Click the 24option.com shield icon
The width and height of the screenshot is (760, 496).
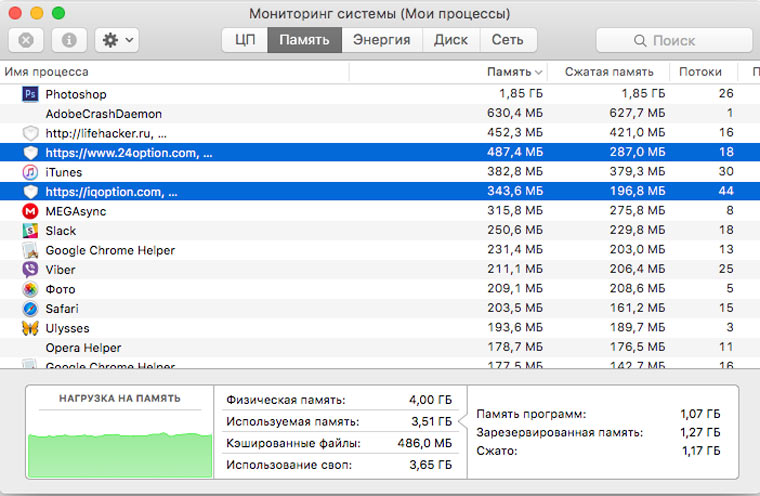[30, 152]
